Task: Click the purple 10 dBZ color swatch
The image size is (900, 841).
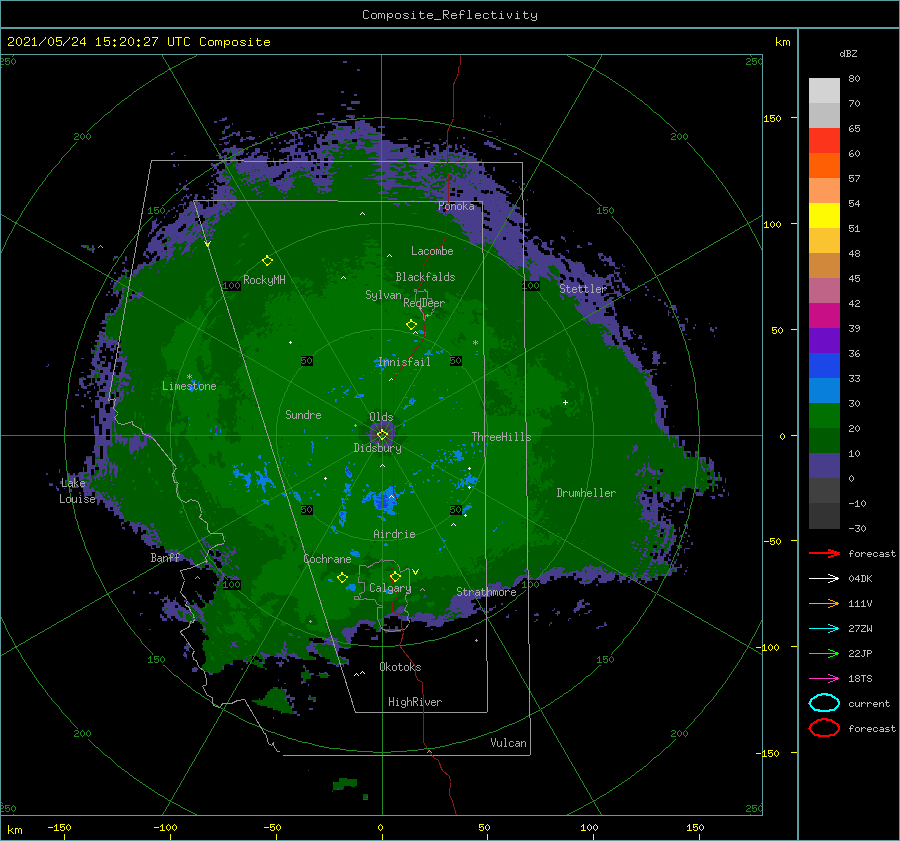Action: [x=824, y=465]
